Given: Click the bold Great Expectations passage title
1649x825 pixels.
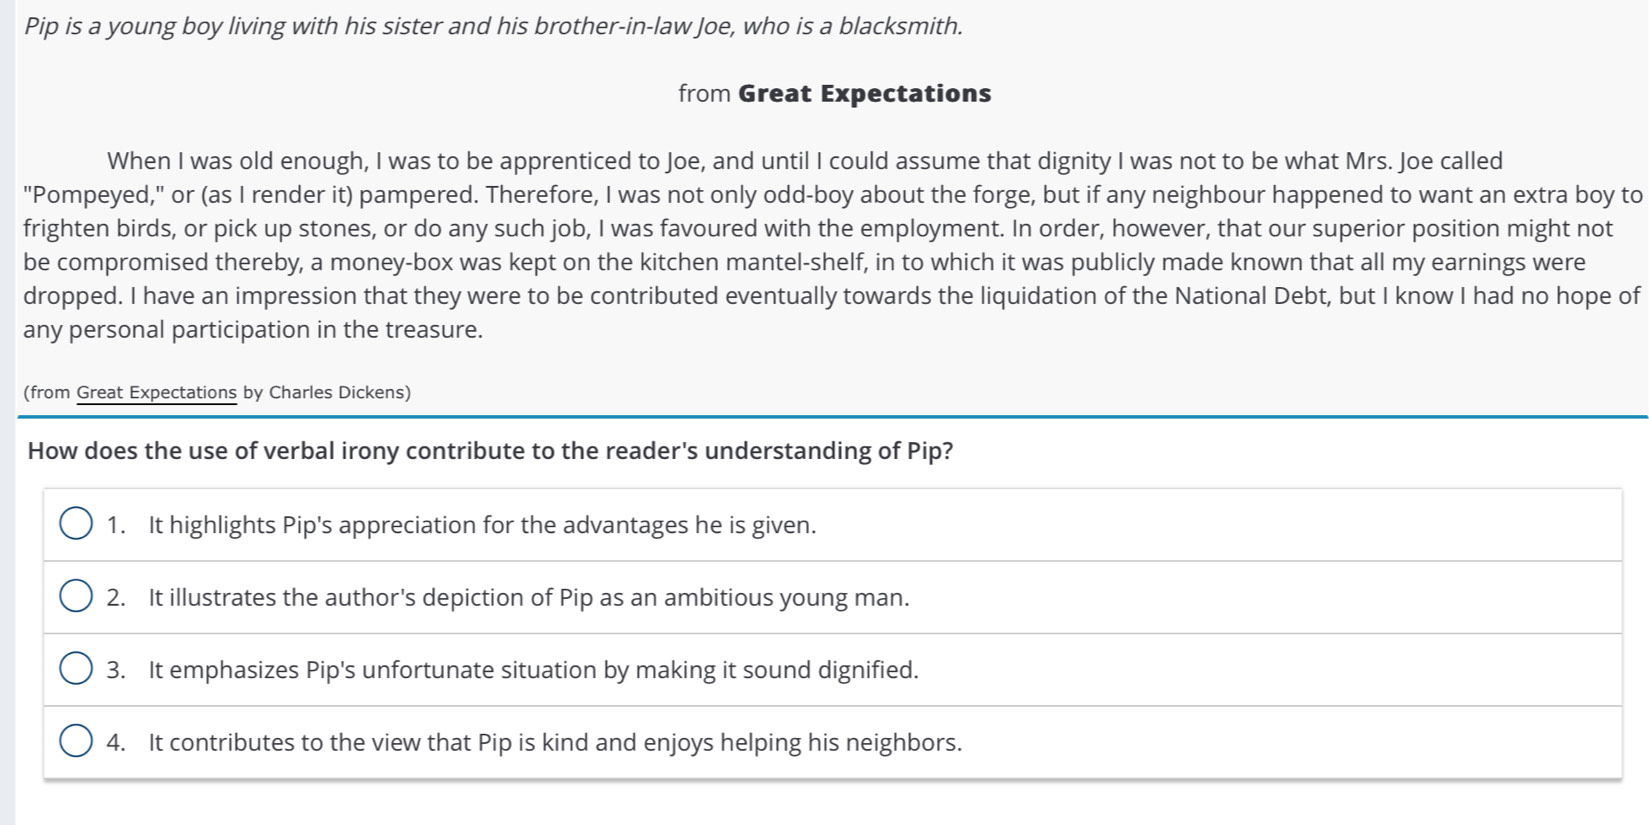Looking at the screenshot, I should click(865, 93).
